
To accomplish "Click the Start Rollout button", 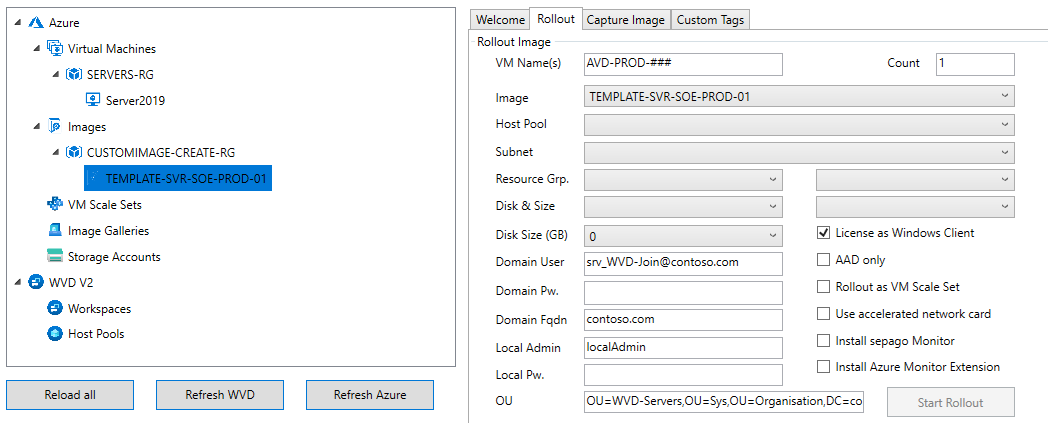I will pos(950,402).
